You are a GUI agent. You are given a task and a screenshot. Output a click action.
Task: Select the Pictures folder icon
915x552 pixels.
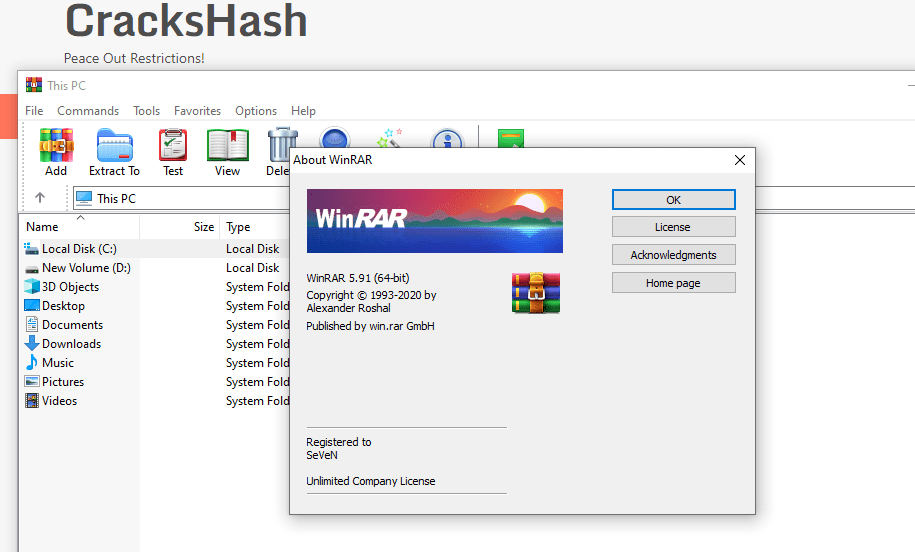coord(32,382)
